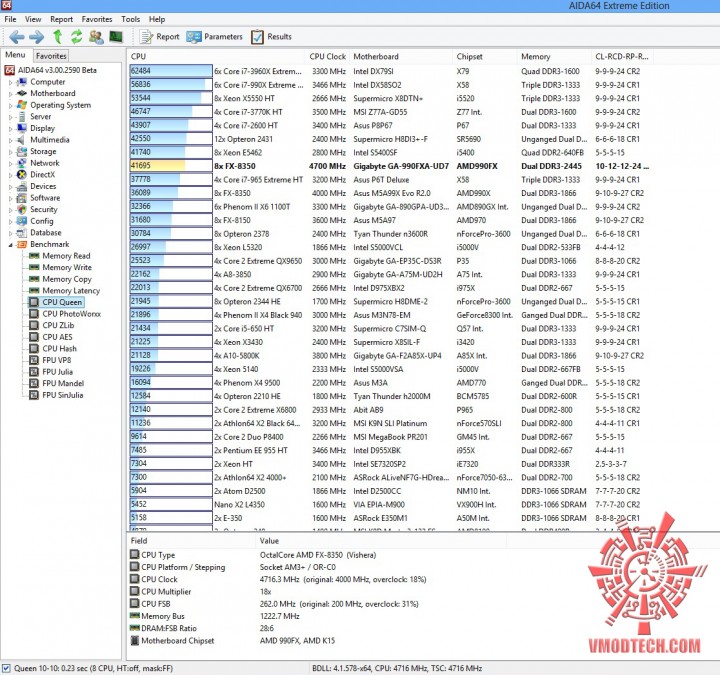The image size is (720, 675).
Task: Click the green Refresh icon
Action: click(77, 37)
